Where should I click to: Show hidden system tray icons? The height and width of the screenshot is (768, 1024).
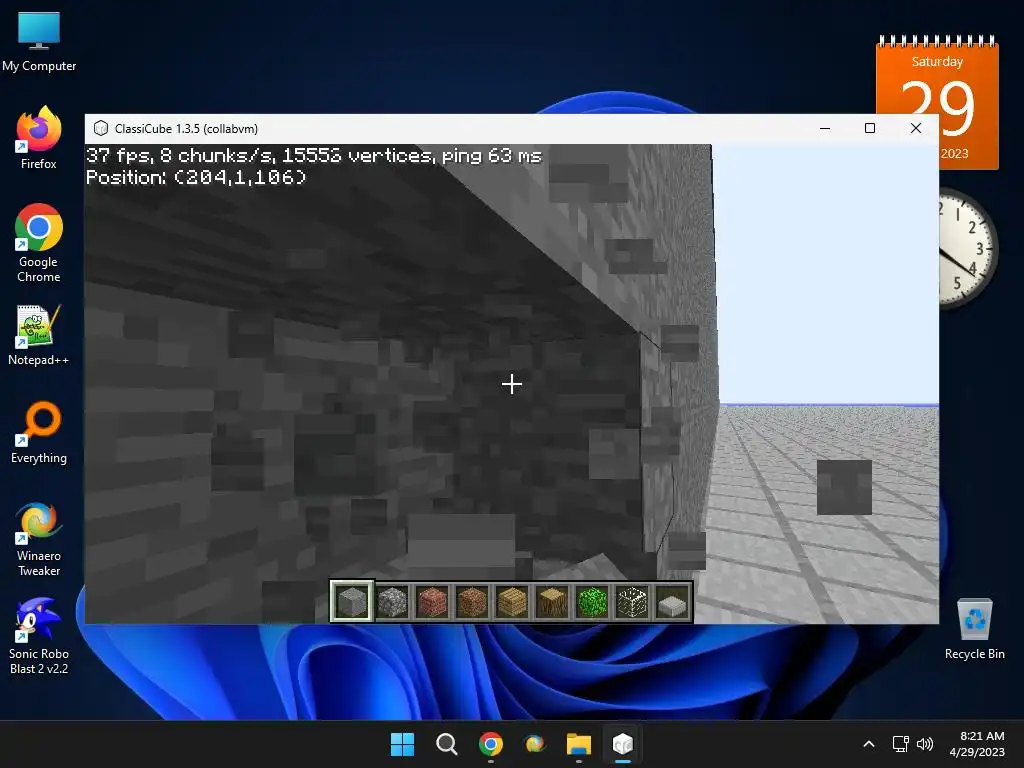point(869,744)
